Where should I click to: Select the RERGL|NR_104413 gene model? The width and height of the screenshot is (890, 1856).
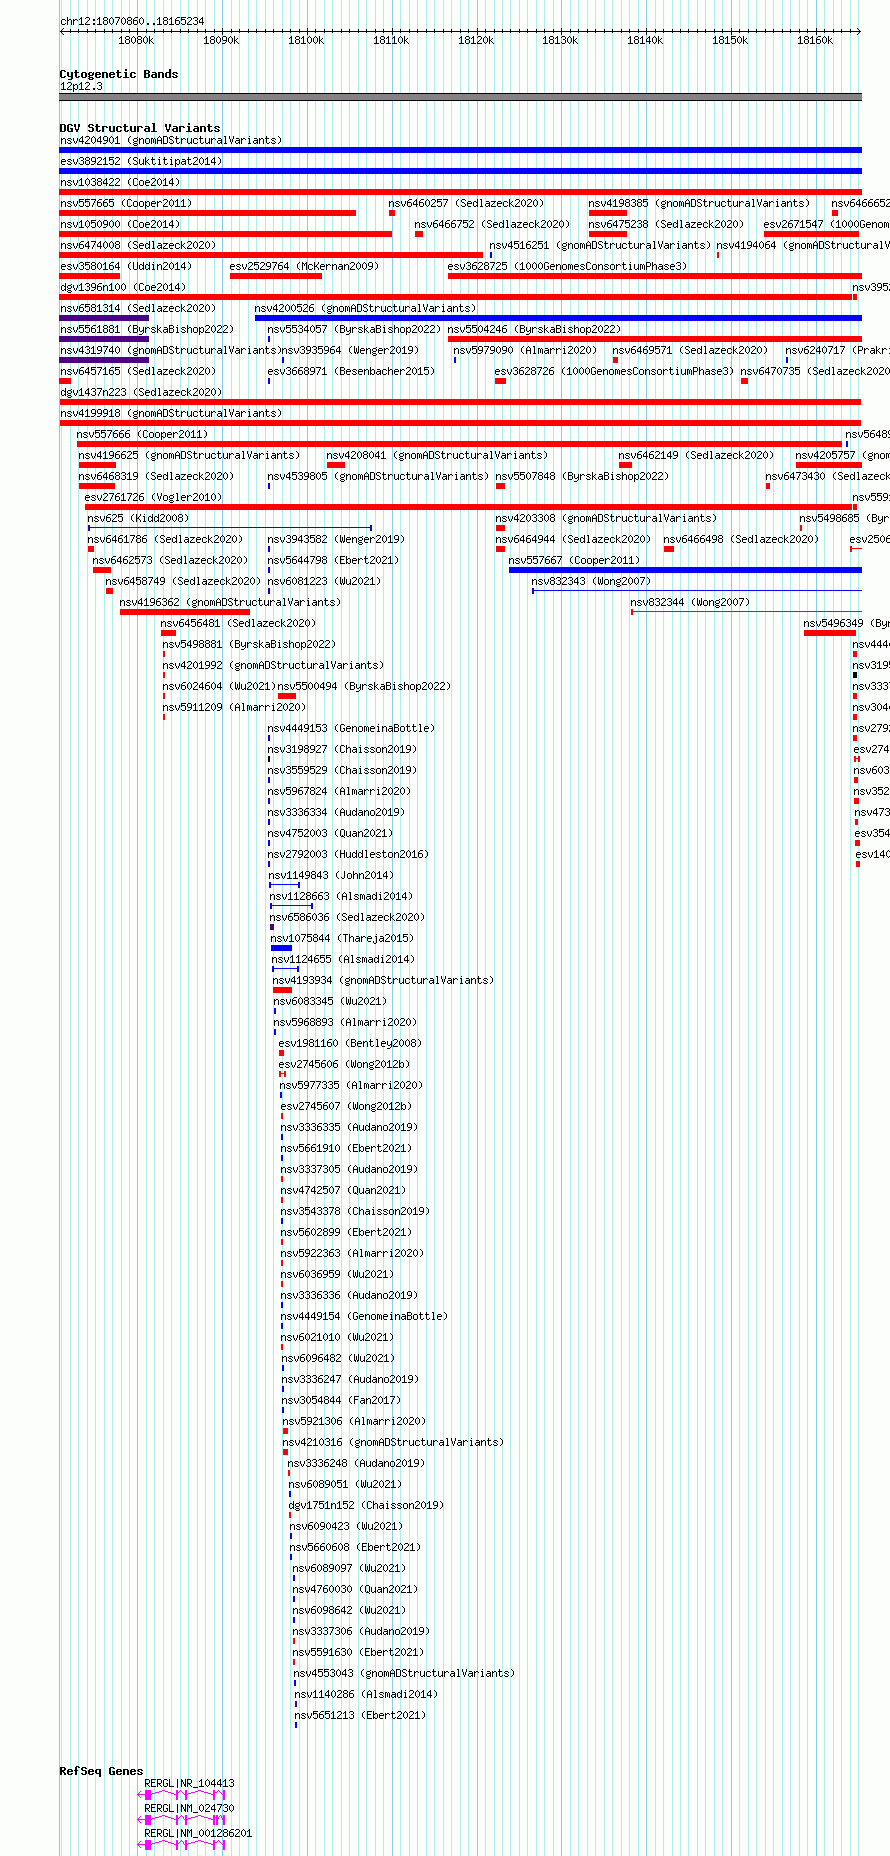click(182, 1794)
